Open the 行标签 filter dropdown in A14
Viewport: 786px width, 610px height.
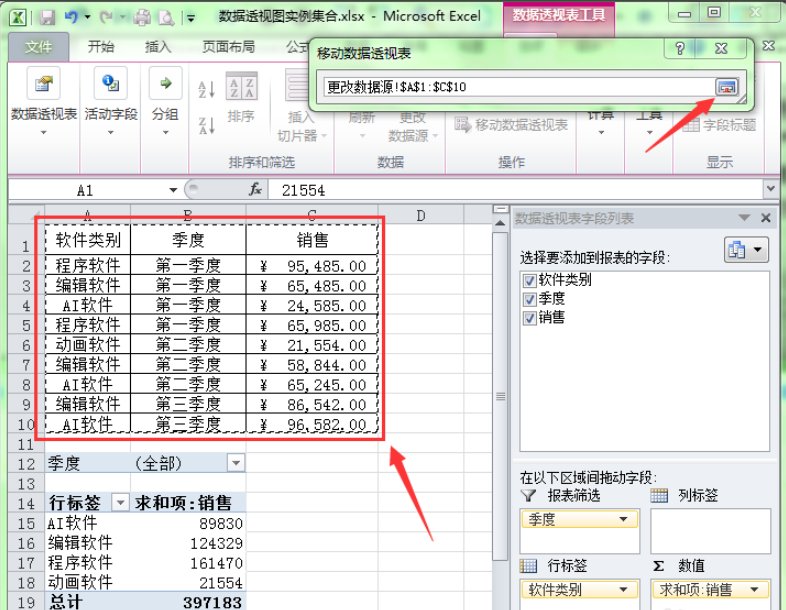tap(120, 502)
